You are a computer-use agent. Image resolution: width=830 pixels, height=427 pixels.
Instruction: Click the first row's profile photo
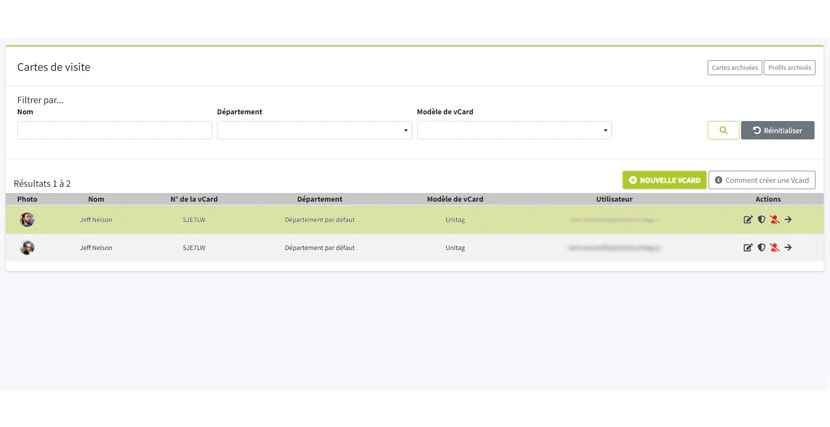(27, 220)
